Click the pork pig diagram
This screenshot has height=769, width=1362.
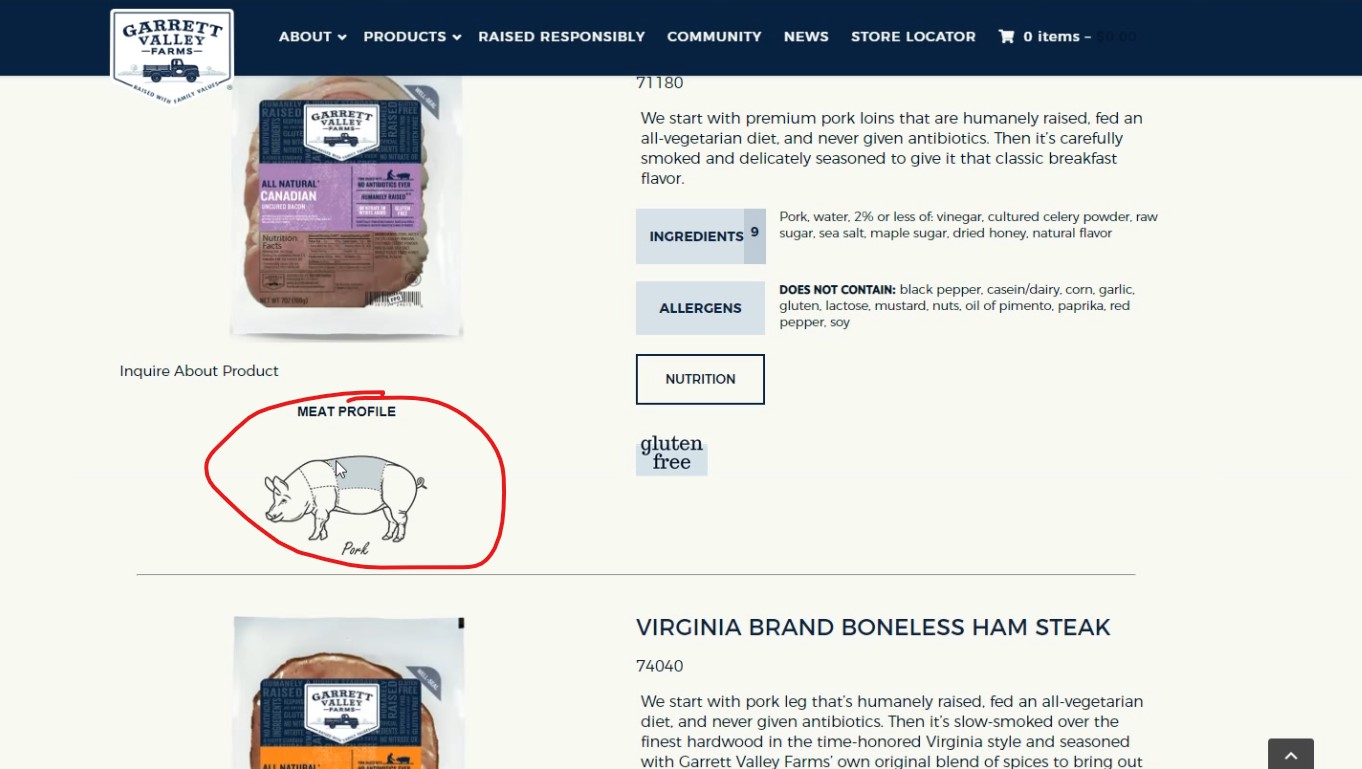click(346, 498)
